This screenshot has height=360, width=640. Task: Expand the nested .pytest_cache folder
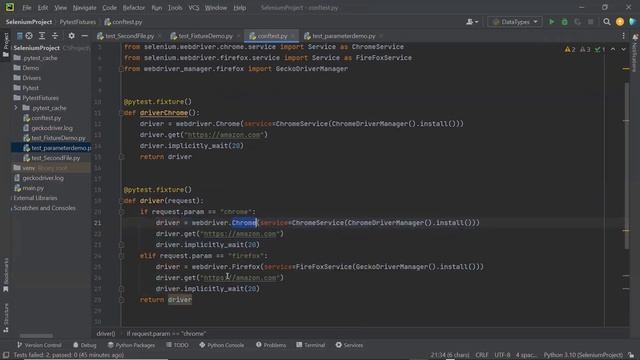click(x=16, y=108)
